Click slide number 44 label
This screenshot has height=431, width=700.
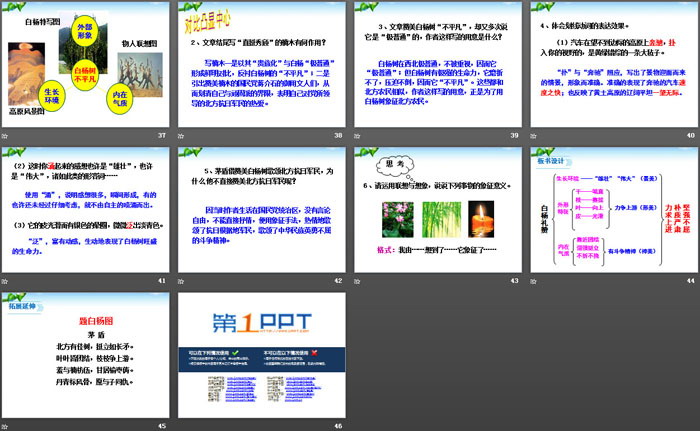tap(691, 280)
